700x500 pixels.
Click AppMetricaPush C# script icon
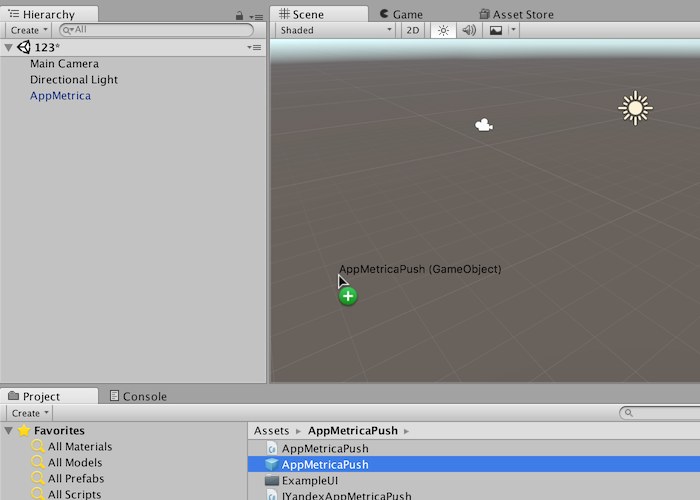[272, 448]
